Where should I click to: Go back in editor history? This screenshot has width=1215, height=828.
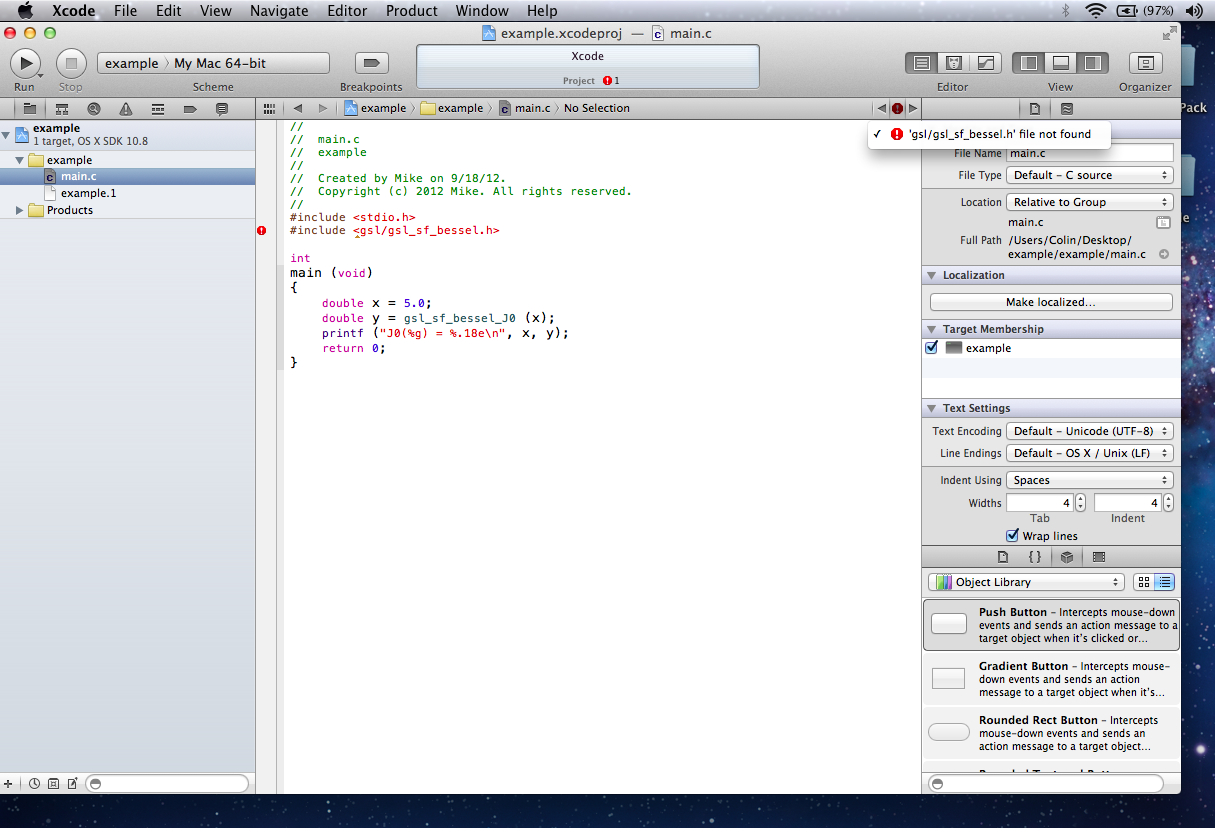pos(297,108)
